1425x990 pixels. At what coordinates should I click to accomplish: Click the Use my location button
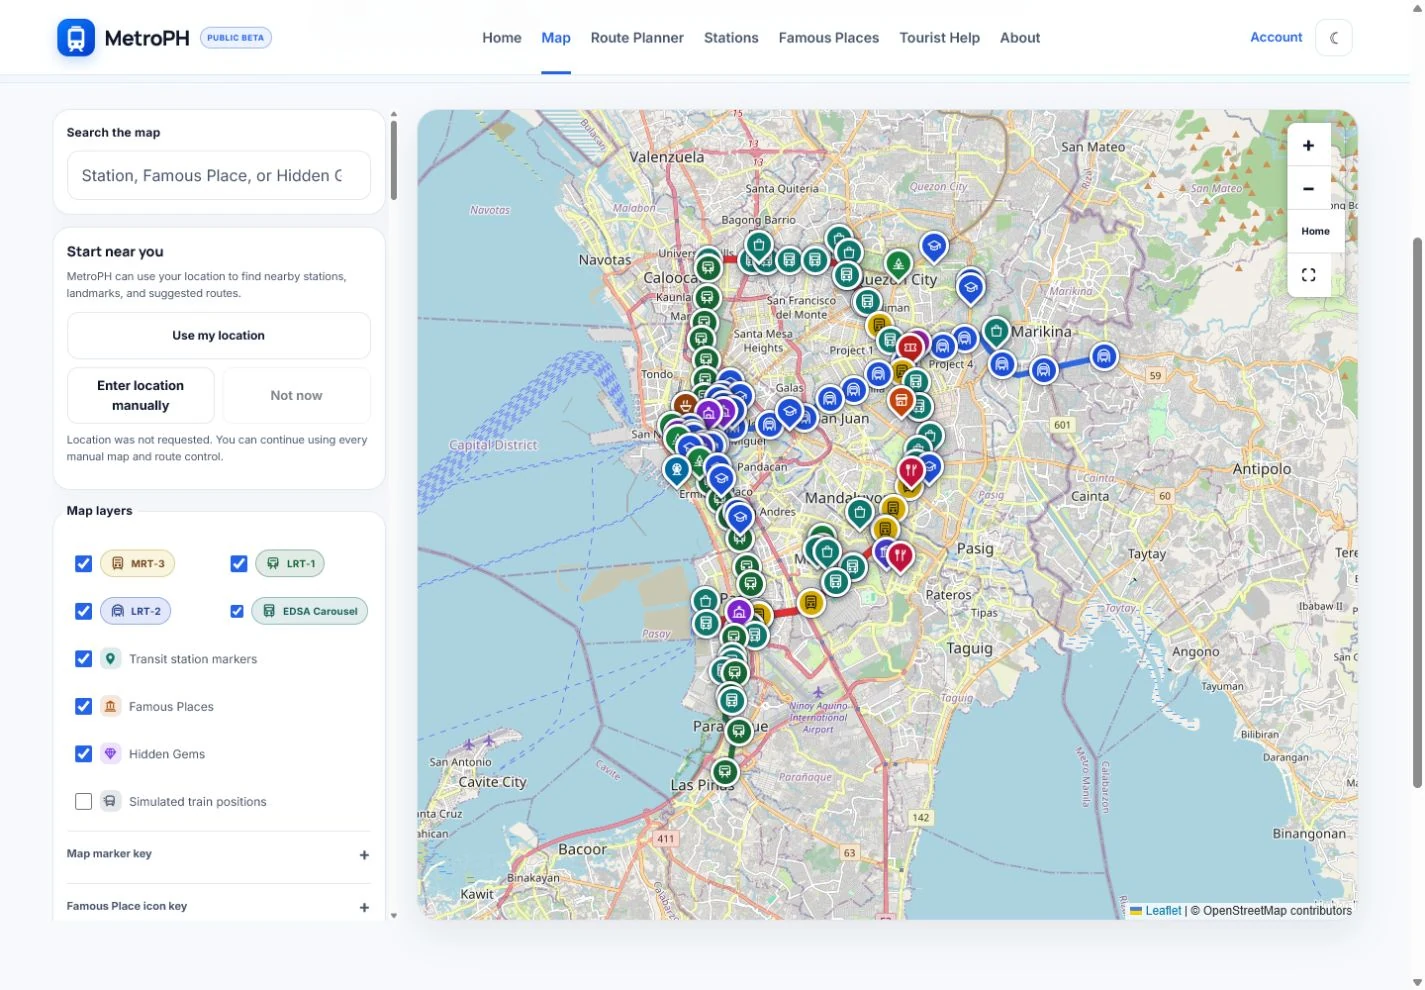[218, 336]
